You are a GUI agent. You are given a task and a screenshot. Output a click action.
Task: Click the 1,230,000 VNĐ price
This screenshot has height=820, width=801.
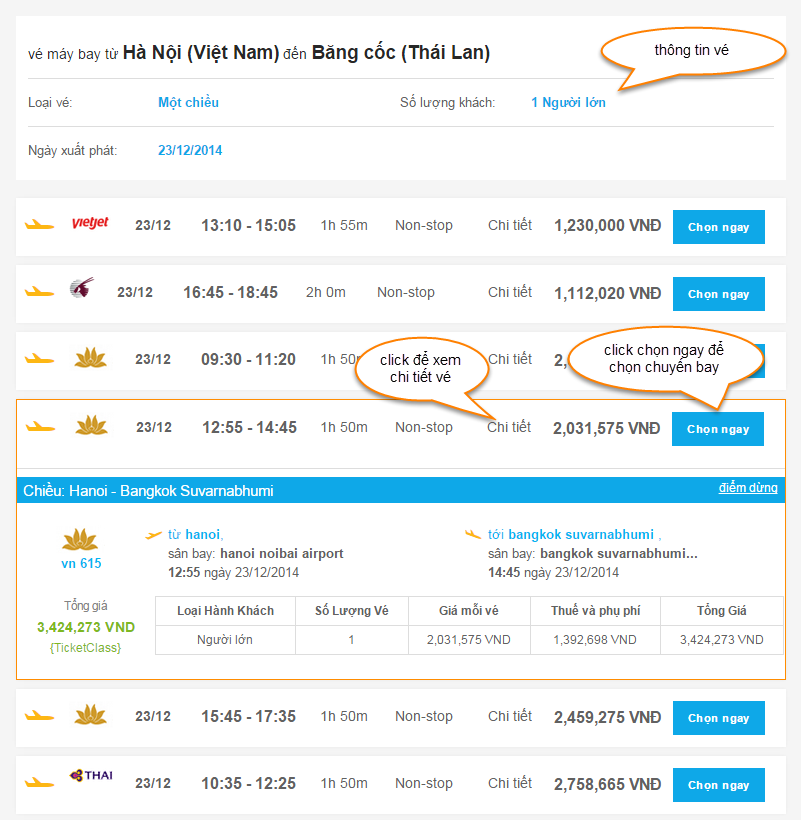click(608, 225)
